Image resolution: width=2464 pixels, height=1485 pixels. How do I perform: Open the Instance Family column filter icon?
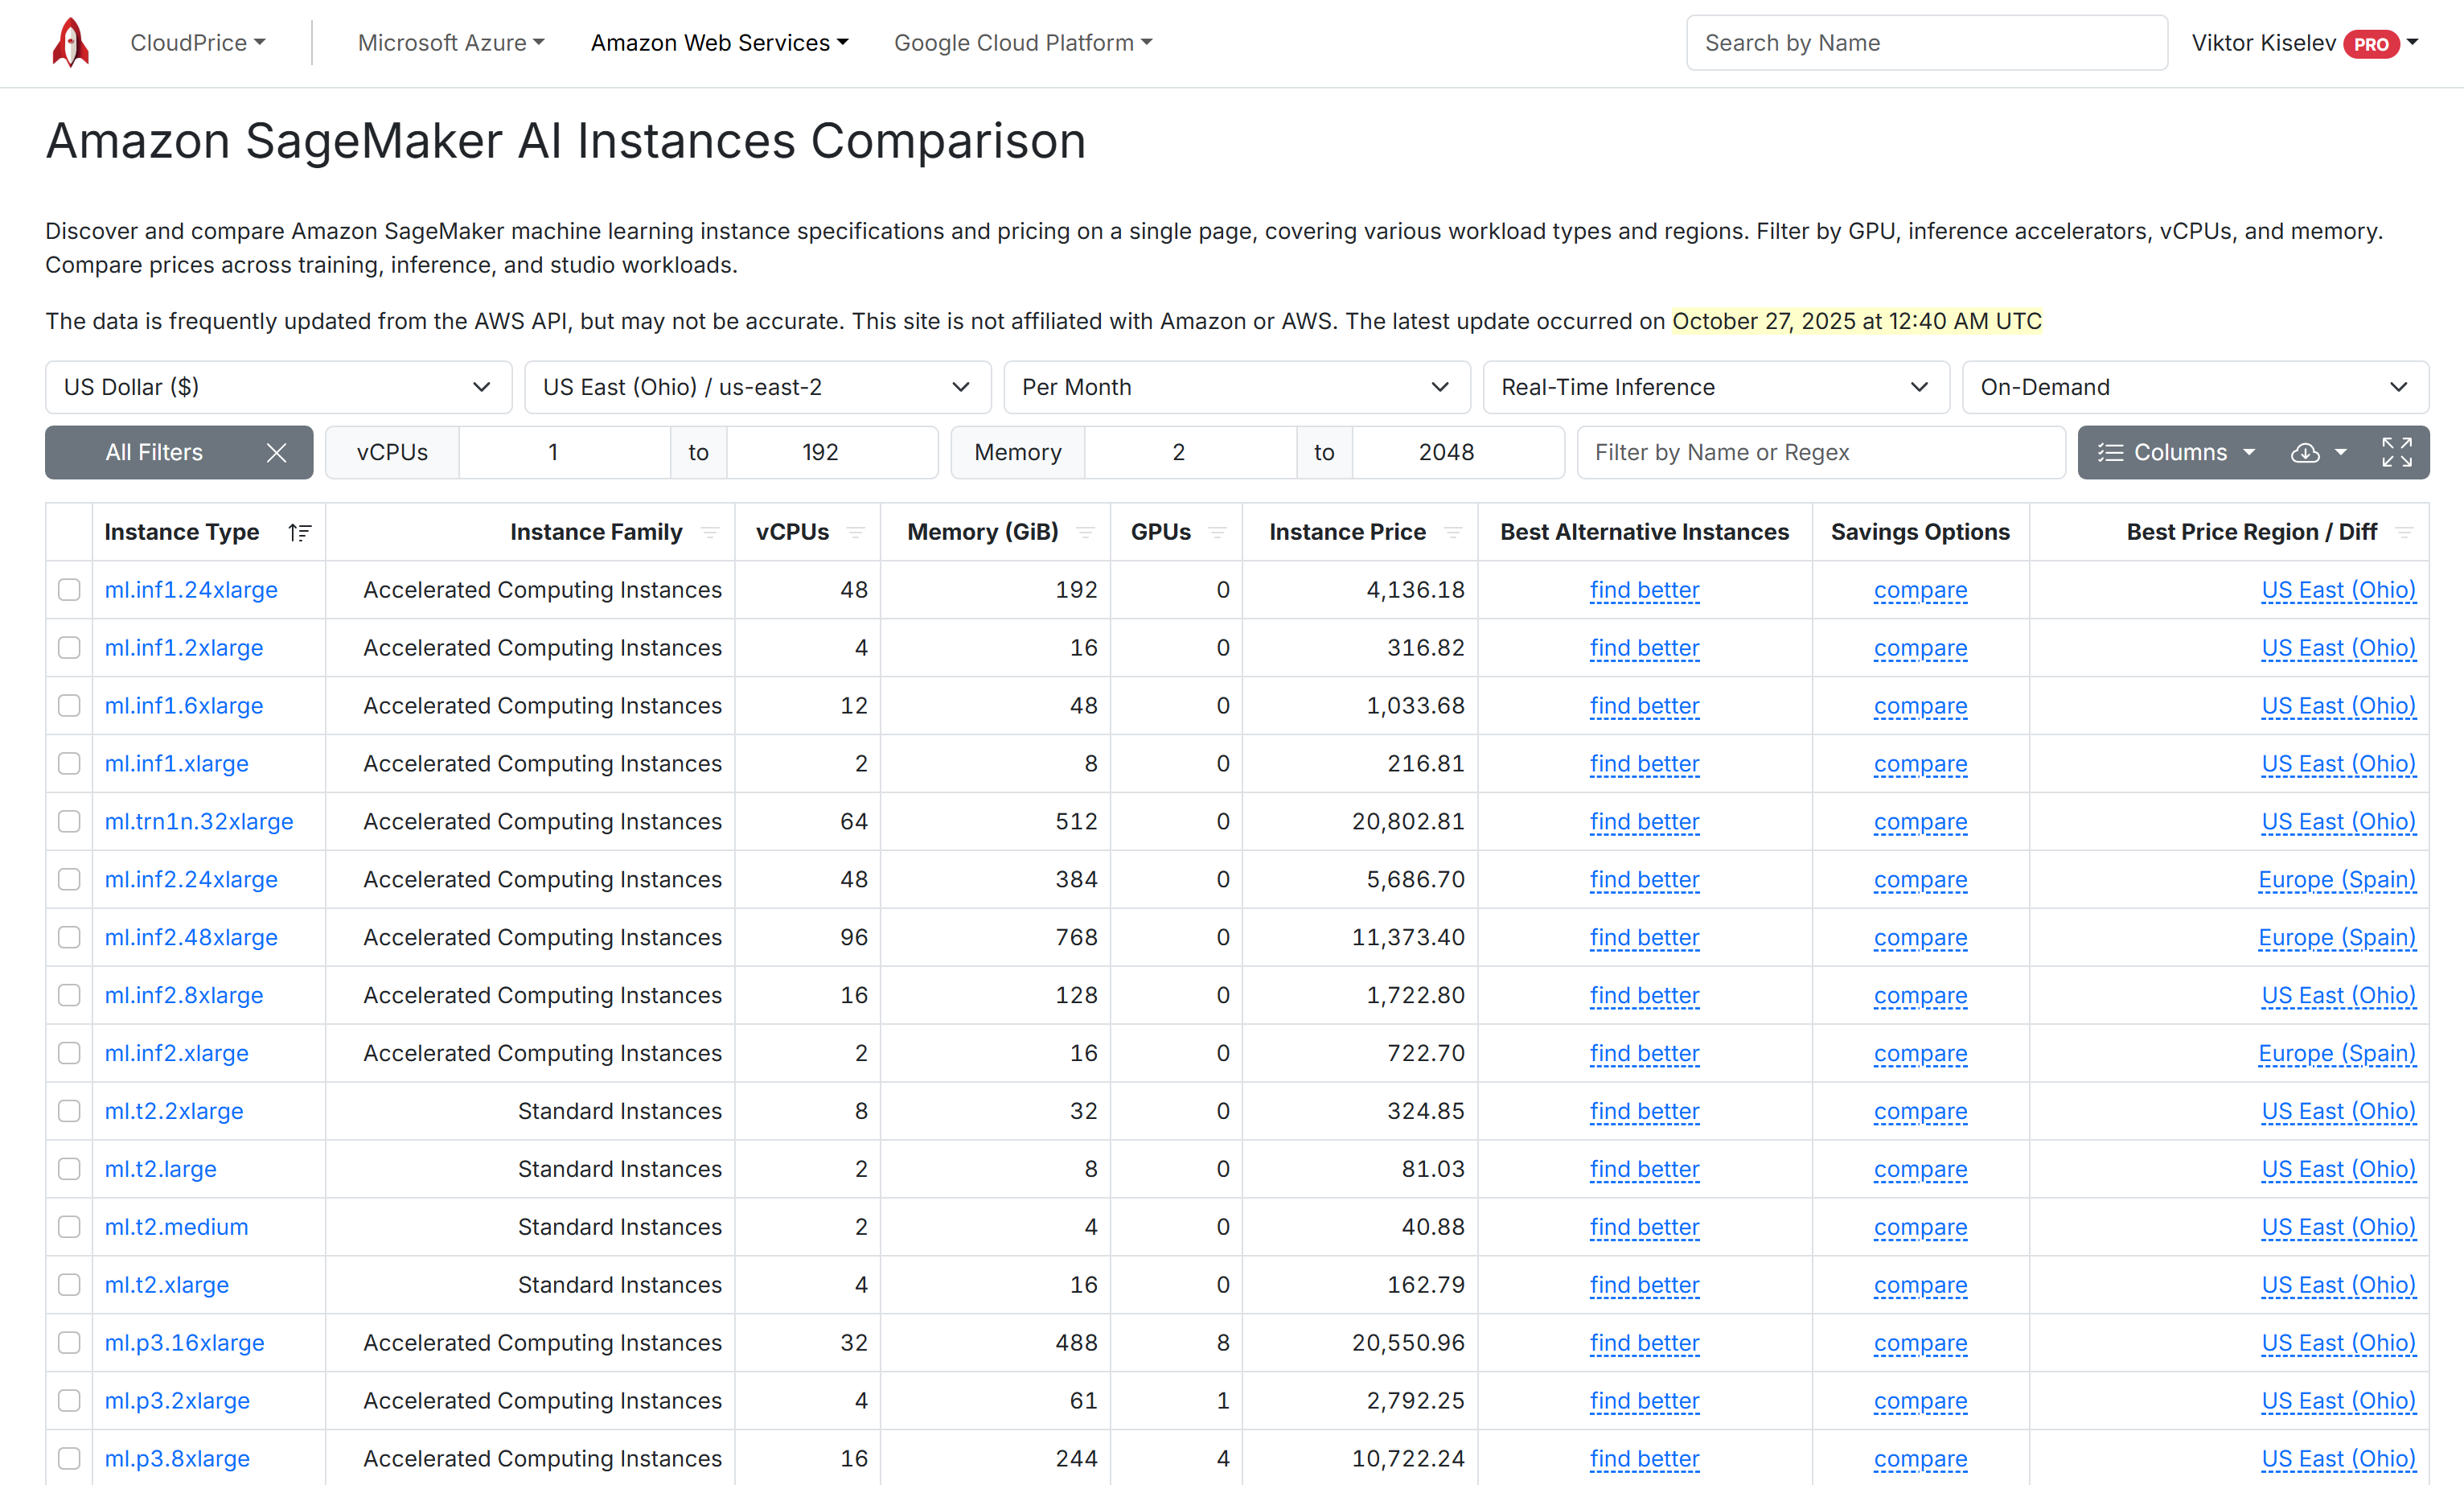(x=710, y=532)
